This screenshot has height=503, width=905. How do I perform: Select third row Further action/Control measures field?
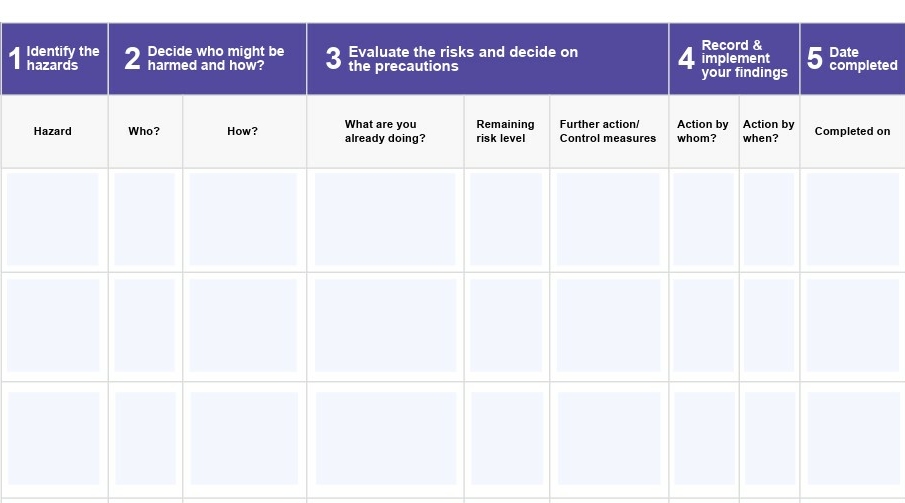(609, 438)
